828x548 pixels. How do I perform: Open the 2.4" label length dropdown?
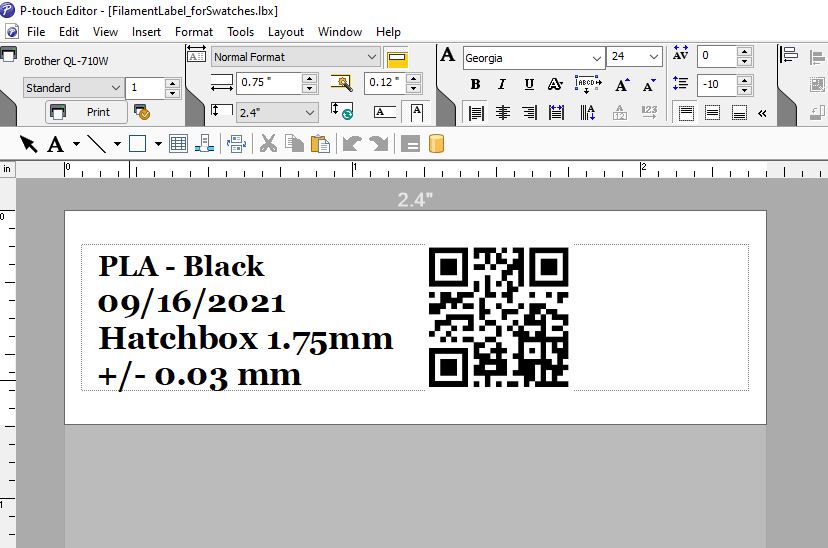click(x=310, y=113)
